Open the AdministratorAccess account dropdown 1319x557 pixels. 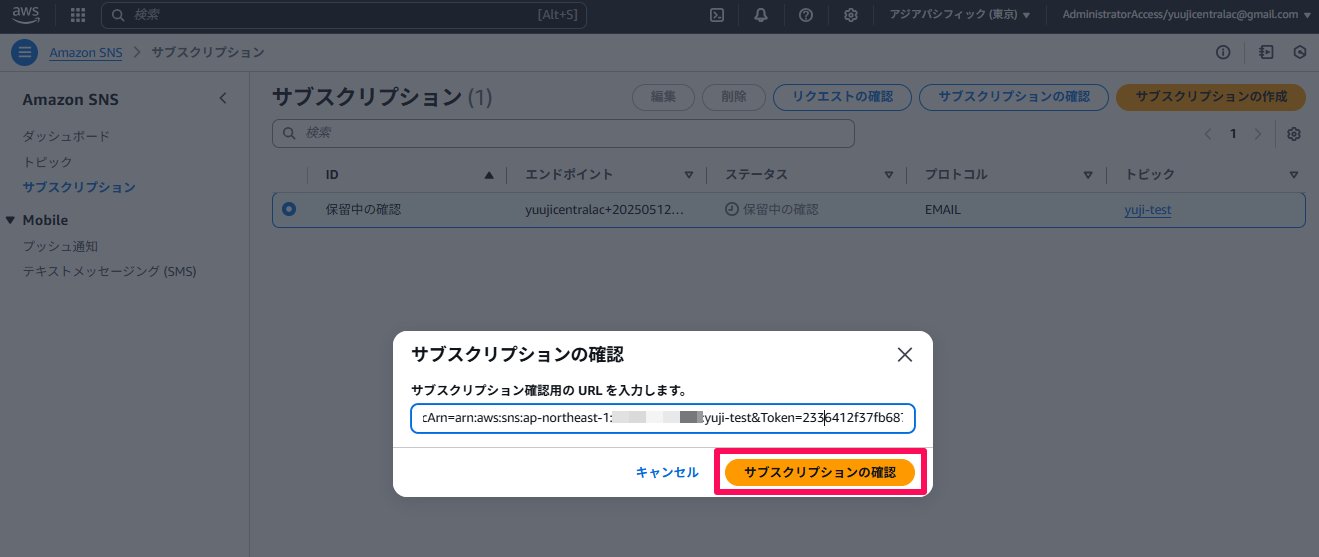click(x=1187, y=15)
